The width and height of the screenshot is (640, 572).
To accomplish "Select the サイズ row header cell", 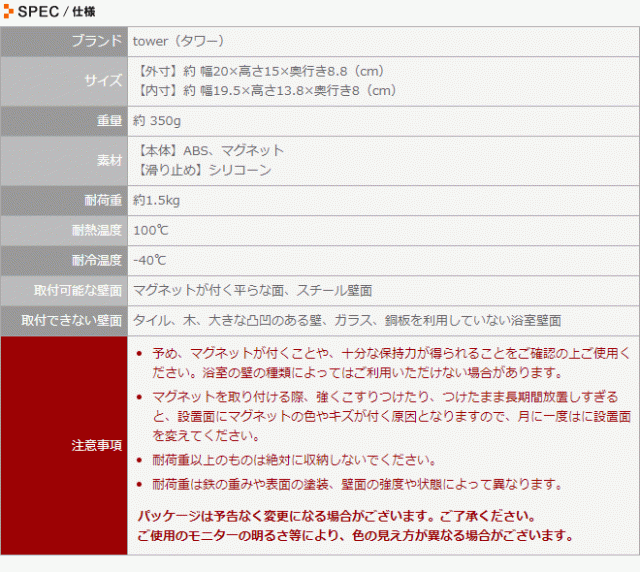I will (64, 81).
